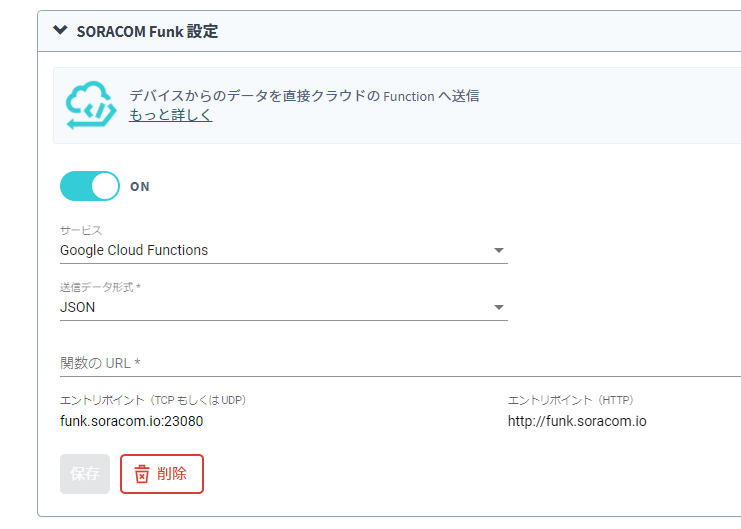Image resolution: width=741 pixels, height=529 pixels.
Task: Click the 送信データ形式 field label
Action: click(x=100, y=288)
